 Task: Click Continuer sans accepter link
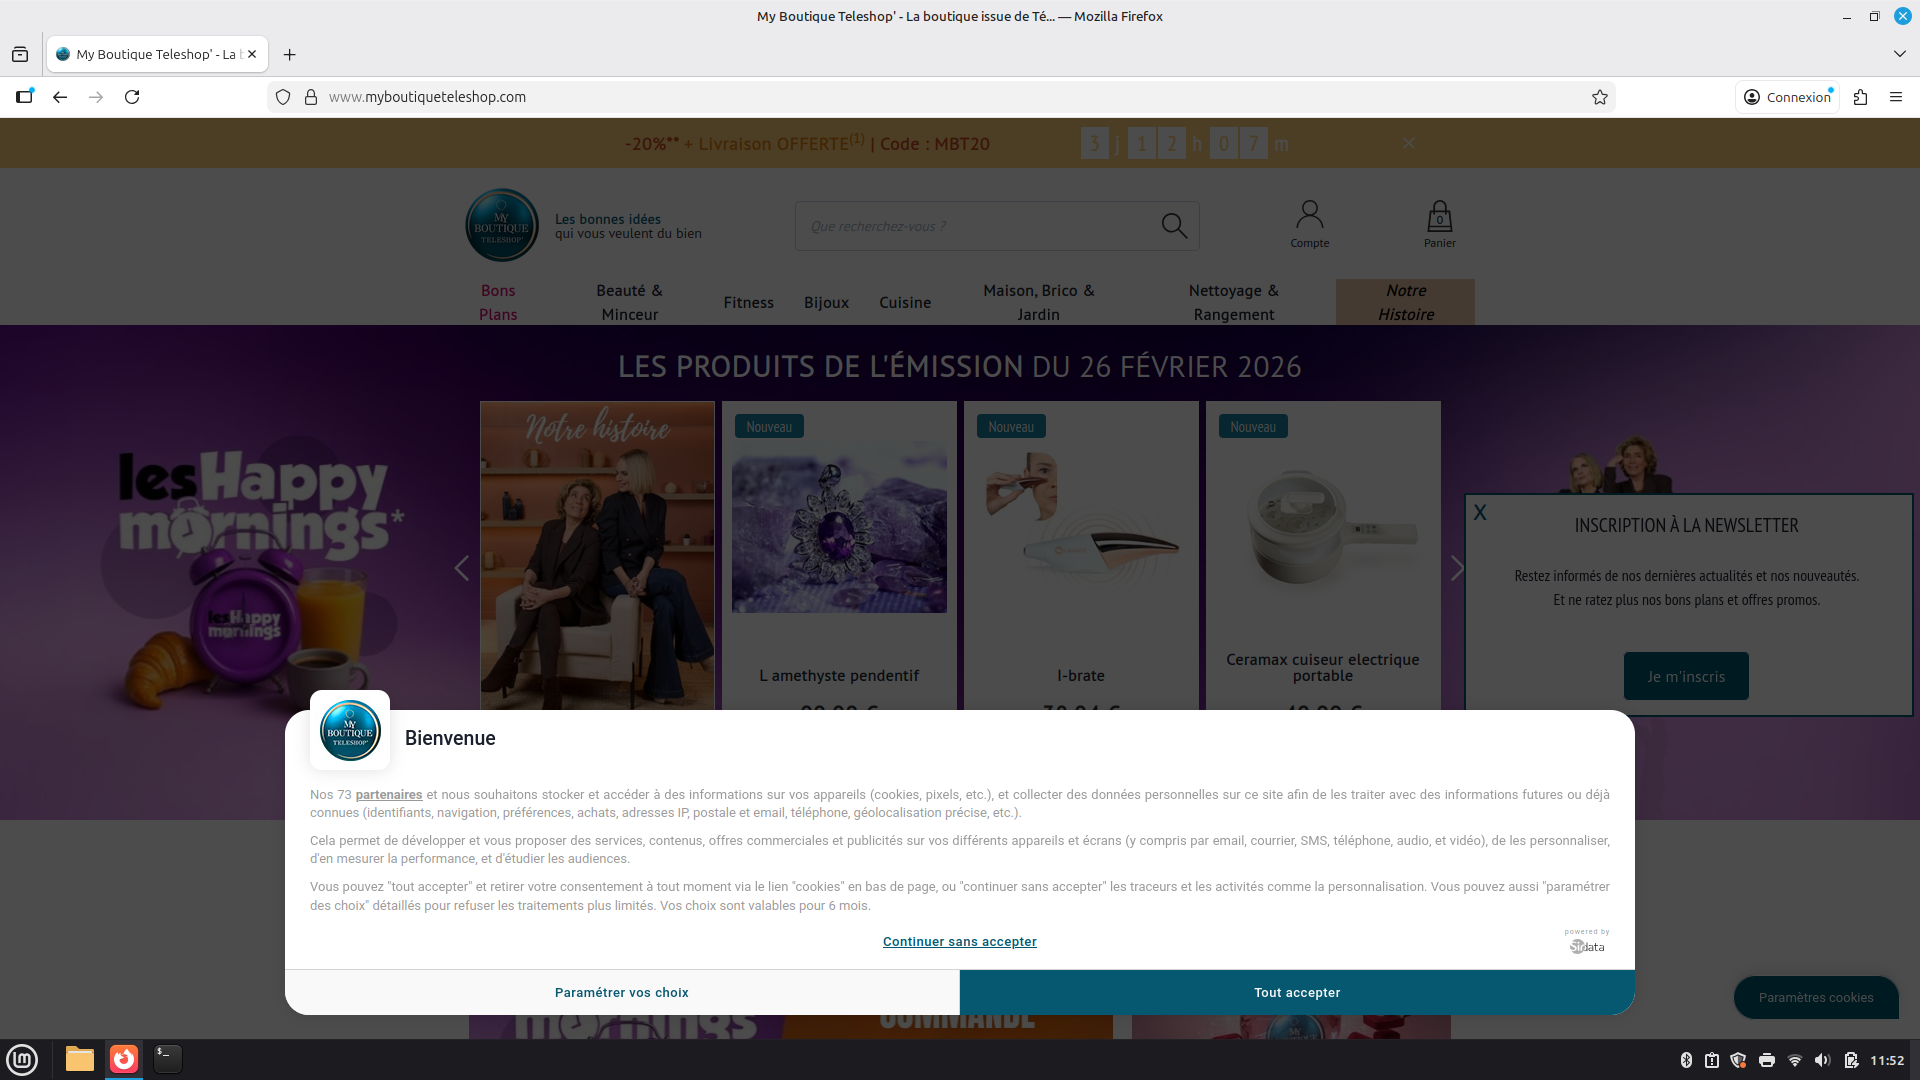tap(959, 941)
